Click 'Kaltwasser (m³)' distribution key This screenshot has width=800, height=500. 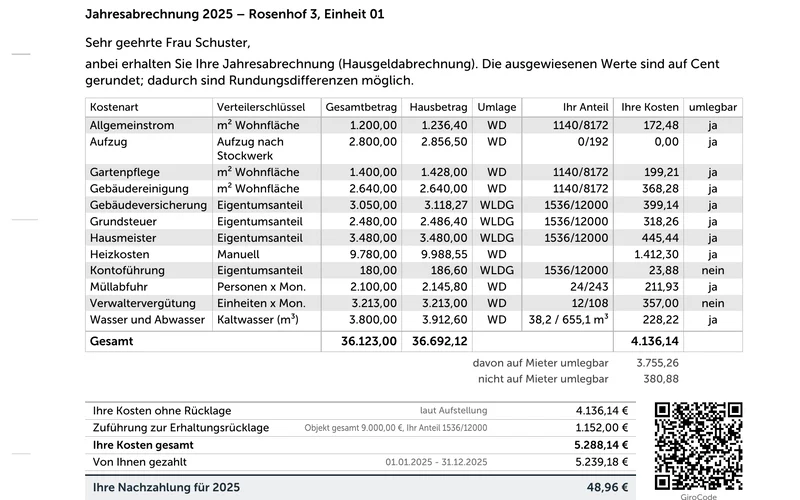258,320
